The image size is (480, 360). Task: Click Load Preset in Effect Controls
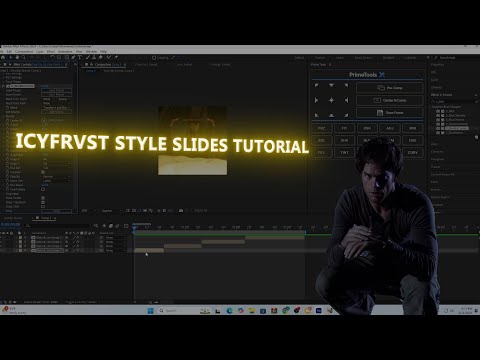point(56,90)
